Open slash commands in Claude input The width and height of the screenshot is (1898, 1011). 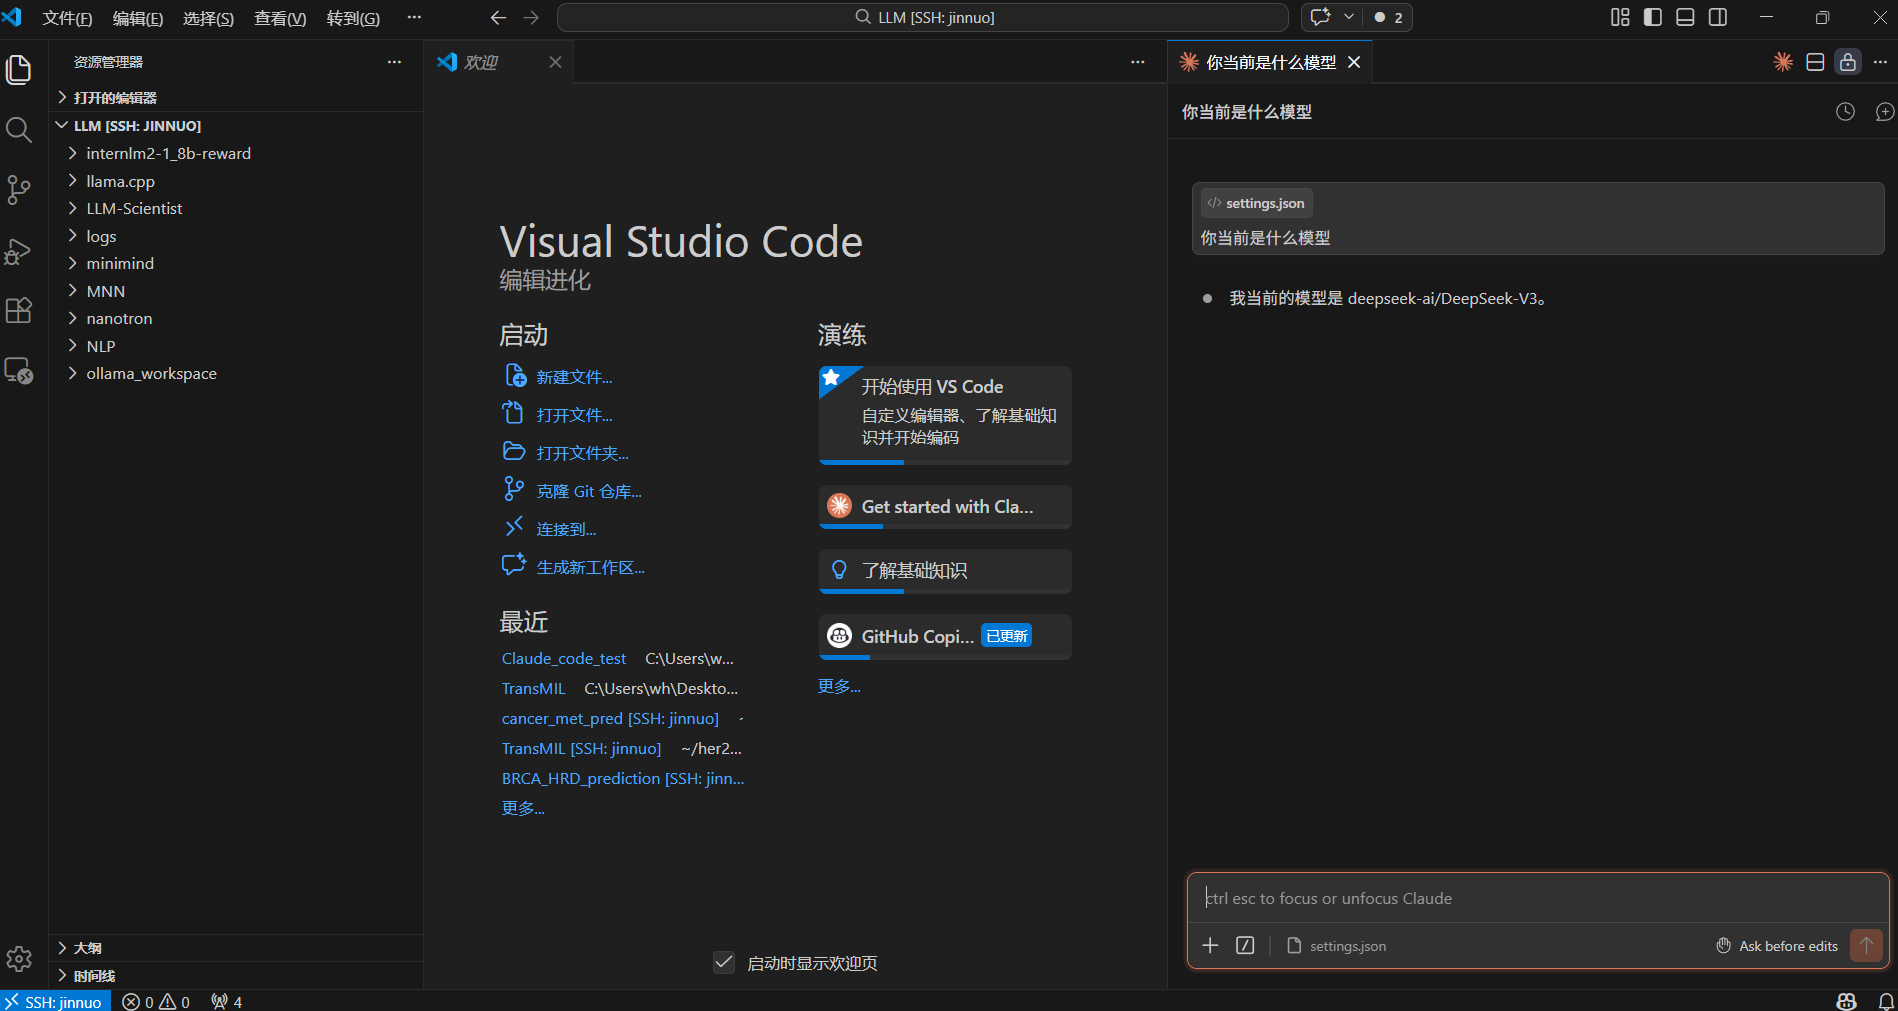[x=1245, y=945]
